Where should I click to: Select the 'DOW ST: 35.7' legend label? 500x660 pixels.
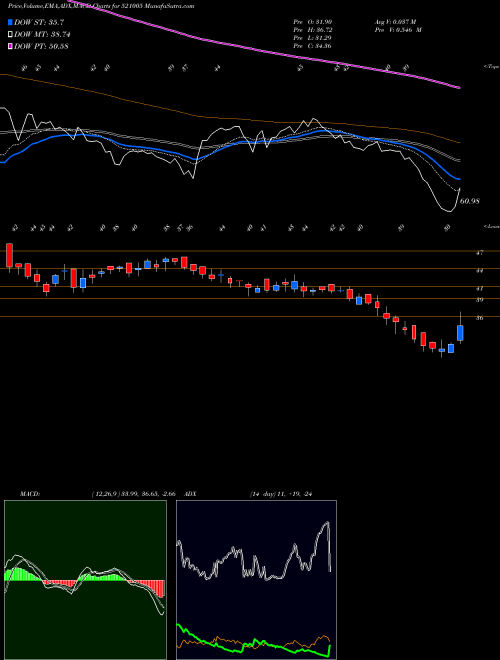(39, 22)
